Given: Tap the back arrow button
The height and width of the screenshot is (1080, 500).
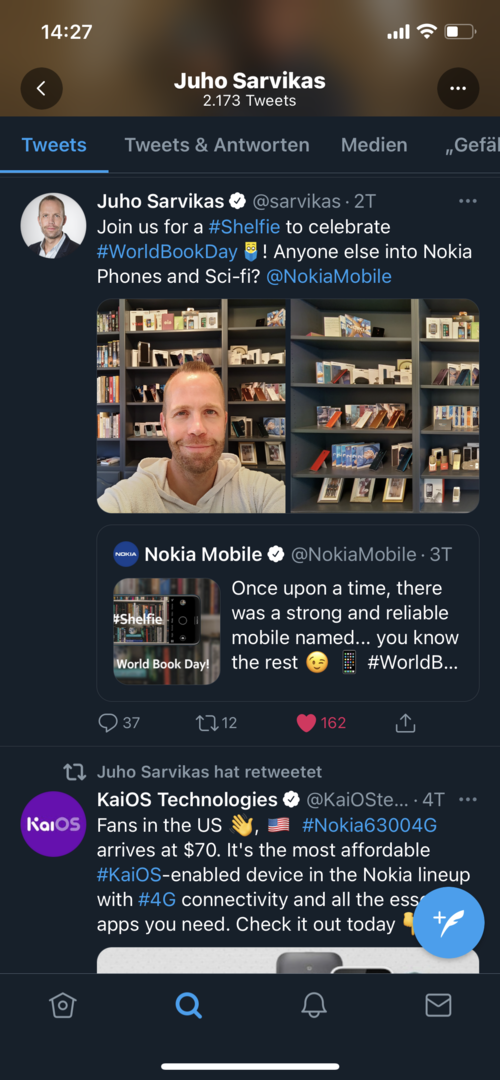Looking at the screenshot, I should [x=41, y=88].
